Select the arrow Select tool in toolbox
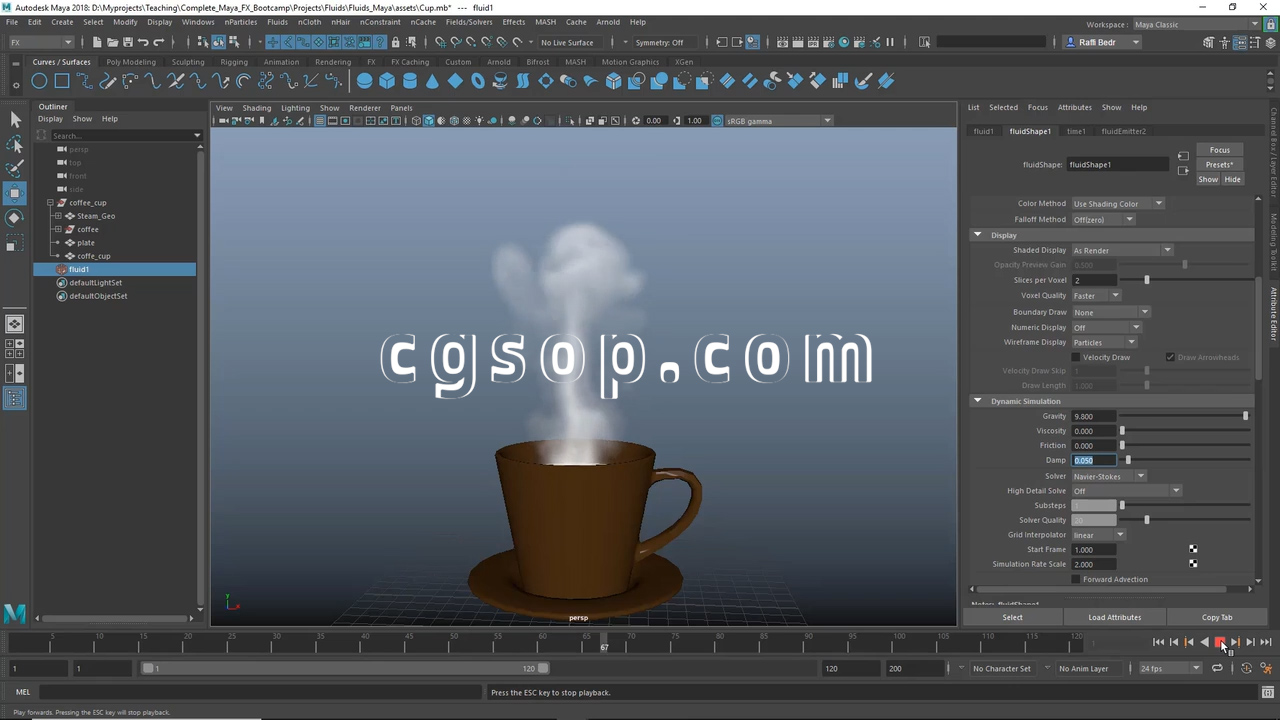The height and width of the screenshot is (720, 1280). tap(15, 120)
